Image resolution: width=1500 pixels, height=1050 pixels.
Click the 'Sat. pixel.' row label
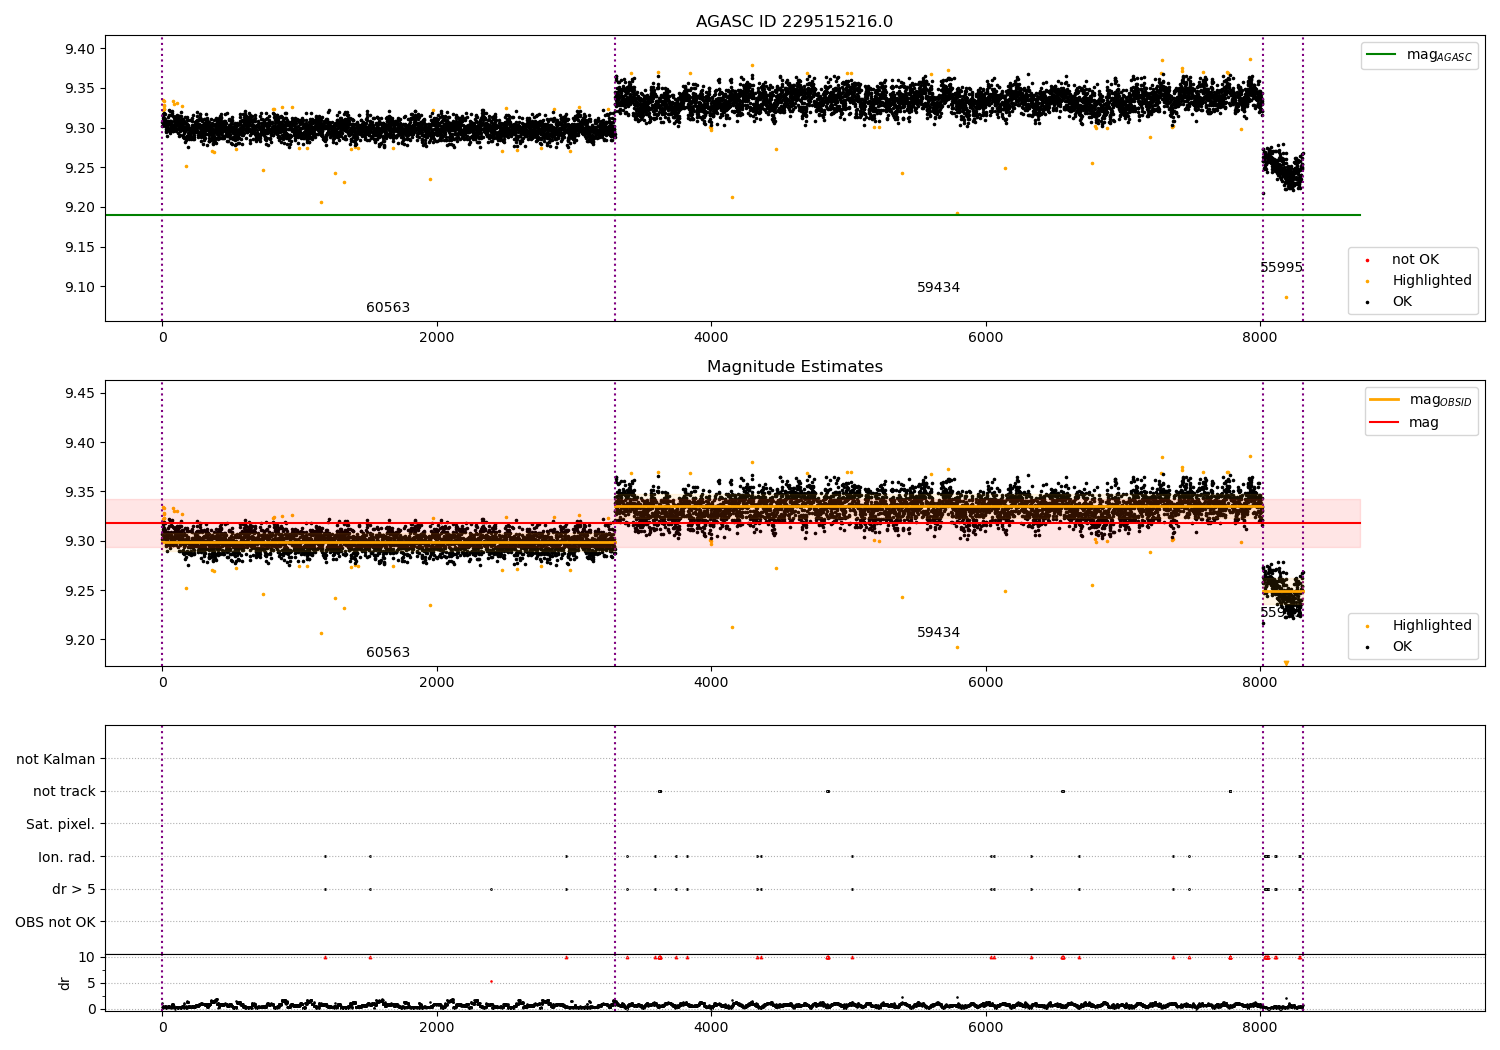[x=60, y=824]
